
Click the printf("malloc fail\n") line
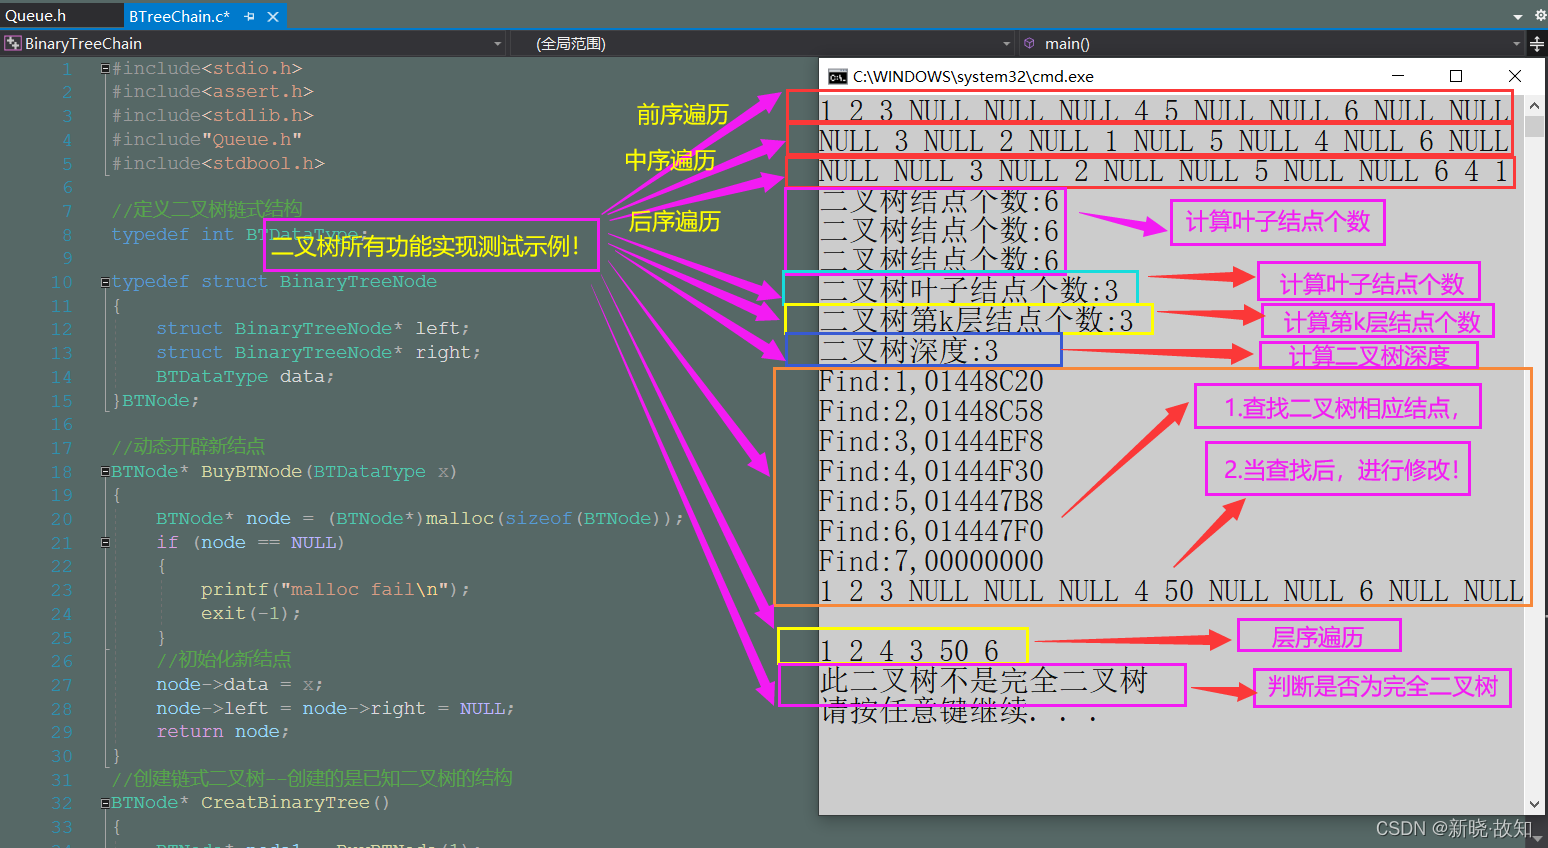coord(335,590)
